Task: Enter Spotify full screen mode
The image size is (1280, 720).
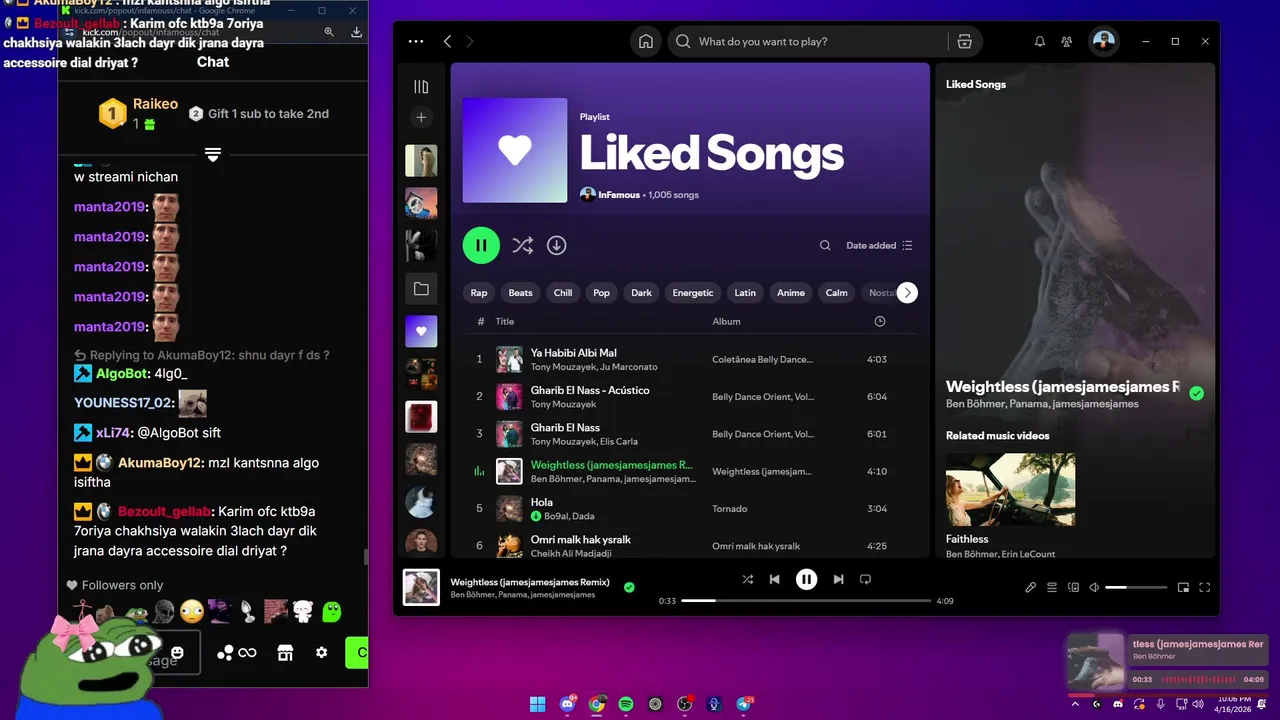Action: 1205,588
